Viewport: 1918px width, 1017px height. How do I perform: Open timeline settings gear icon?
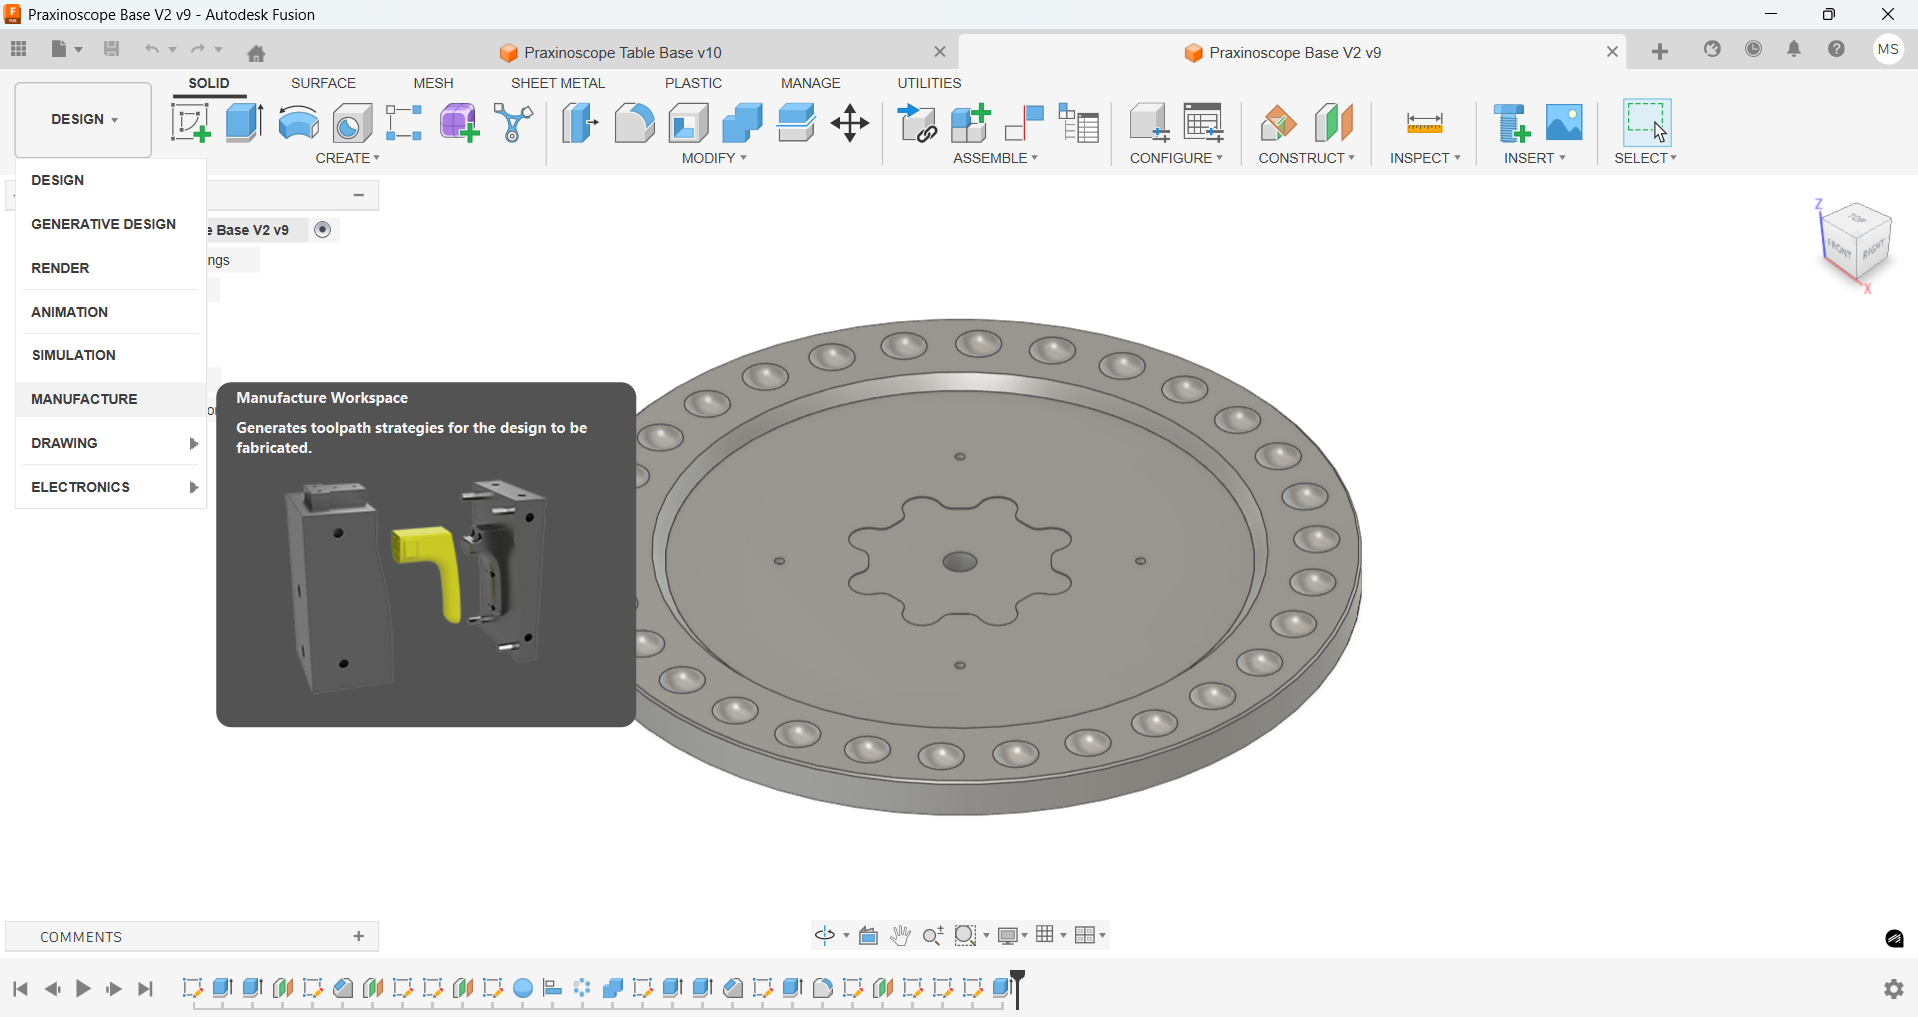click(x=1894, y=989)
